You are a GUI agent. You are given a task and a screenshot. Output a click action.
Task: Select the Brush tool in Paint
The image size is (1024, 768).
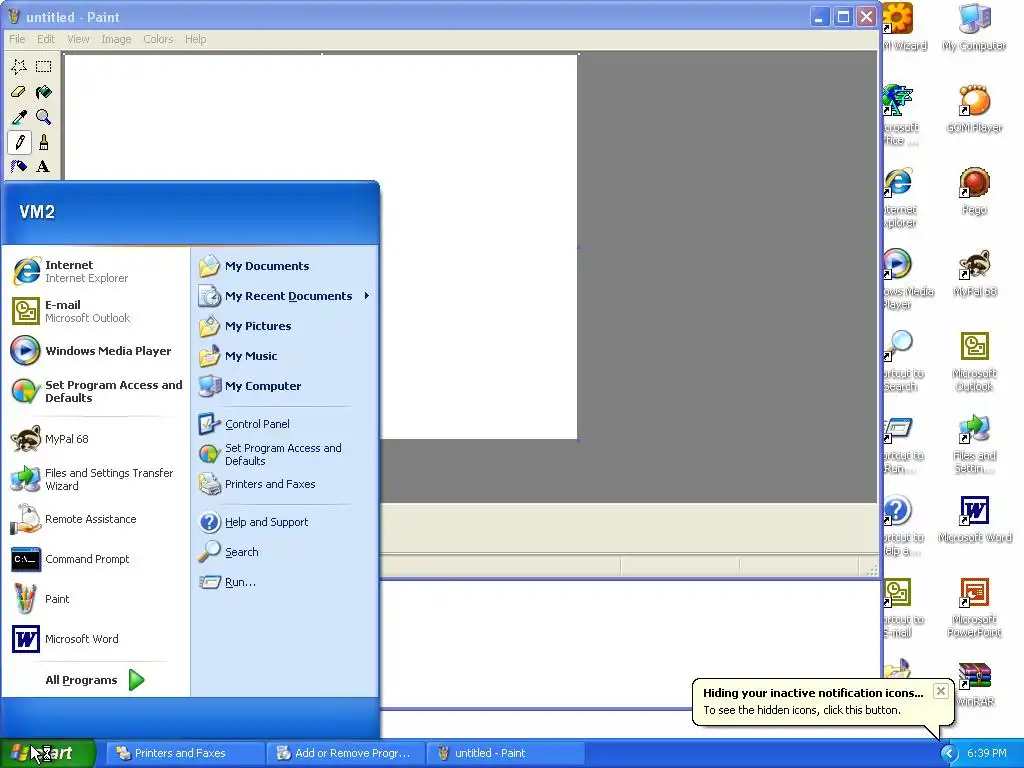[x=44, y=142]
